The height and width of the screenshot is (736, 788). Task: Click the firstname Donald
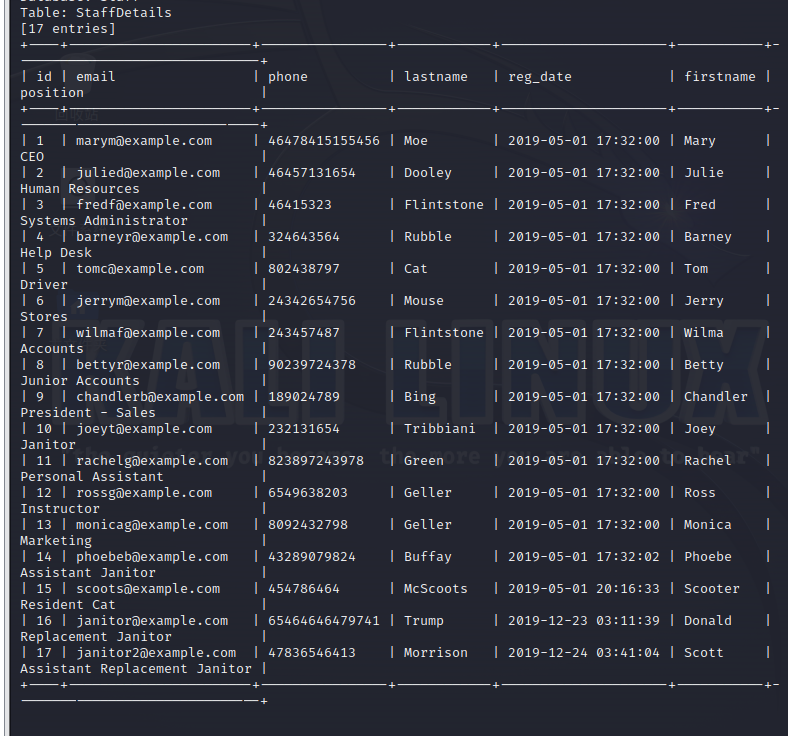click(708, 621)
